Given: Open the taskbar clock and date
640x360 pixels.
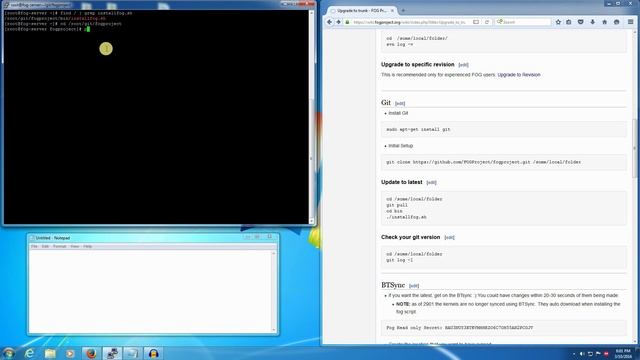Looking at the screenshot, I should click(623, 353).
